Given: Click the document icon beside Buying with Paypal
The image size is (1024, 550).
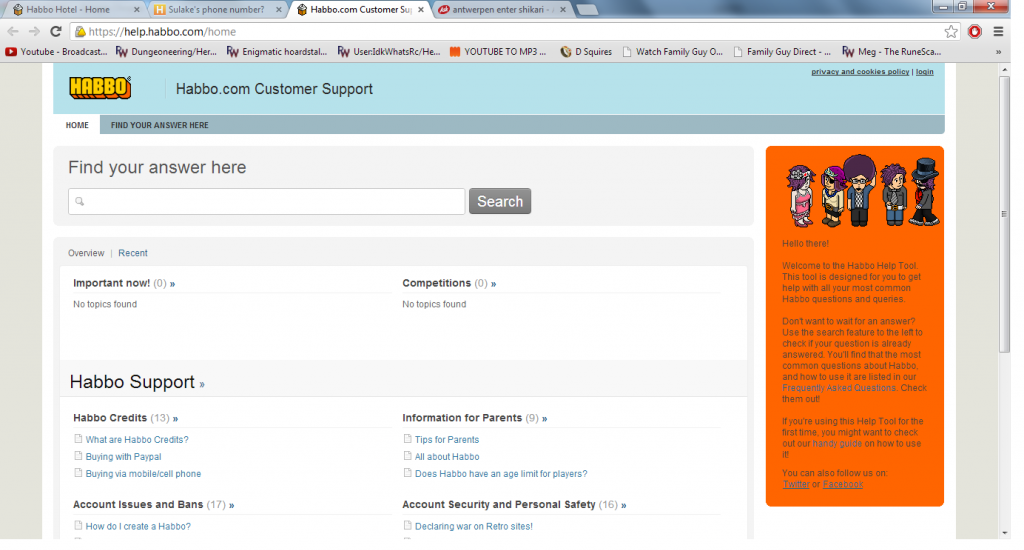Looking at the screenshot, I should pyautogui.click(x=78, y=457).
